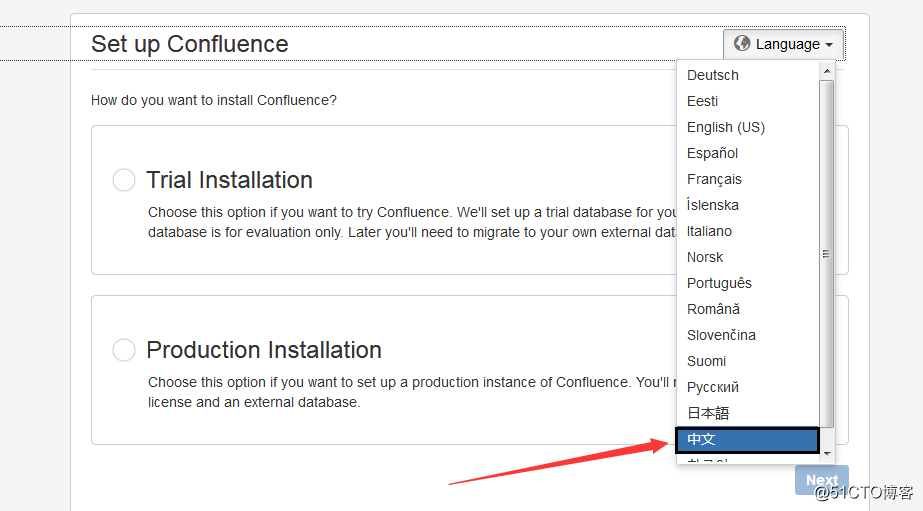Click the language list scrollbar down arrow
Image resolution: width=923 pixels, height=511 pixels.
coord(826,453)
